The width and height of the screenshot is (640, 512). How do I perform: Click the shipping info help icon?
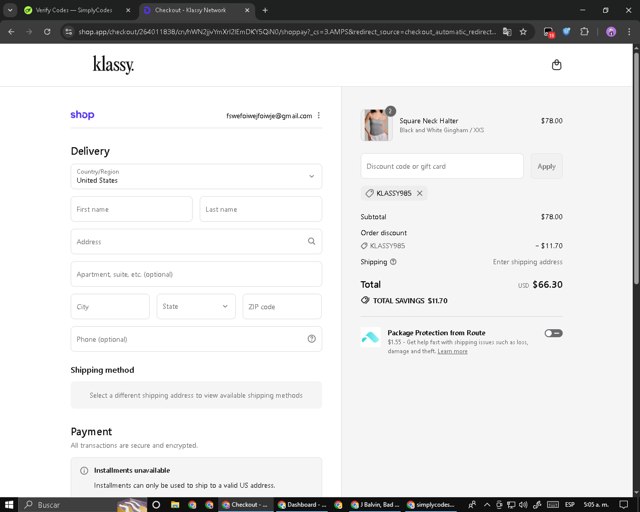(x=393, y=262)
